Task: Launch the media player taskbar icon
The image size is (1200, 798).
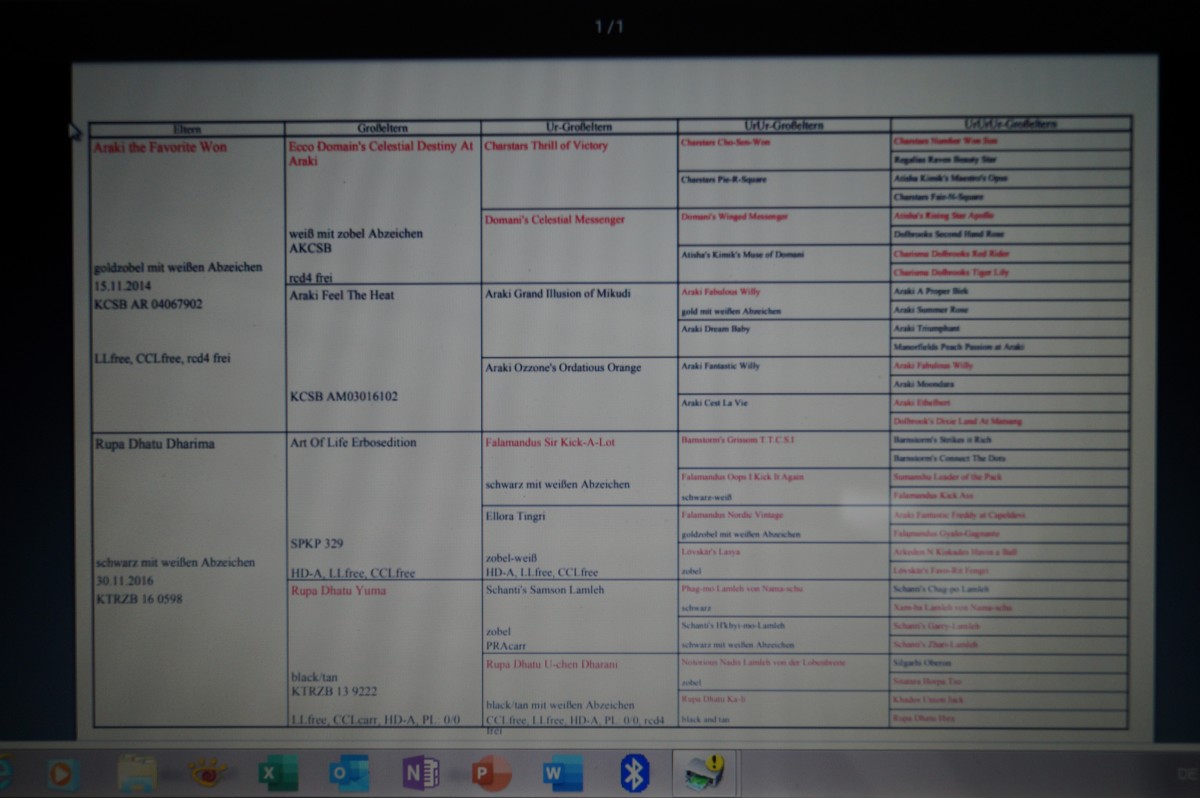Action: [x=63, y=773]
